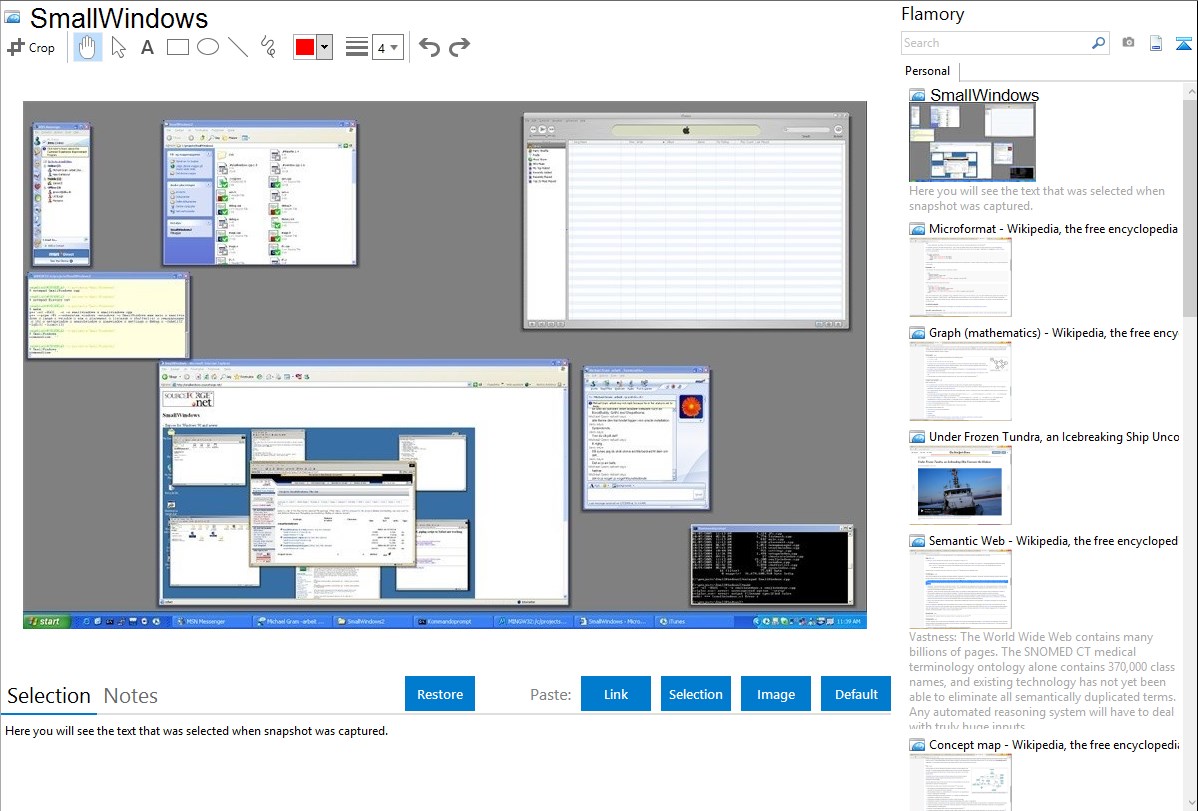Screen dimensions: 1198x811
Task: Select the rectangle shape tool
Action: (x=177, y=47)
